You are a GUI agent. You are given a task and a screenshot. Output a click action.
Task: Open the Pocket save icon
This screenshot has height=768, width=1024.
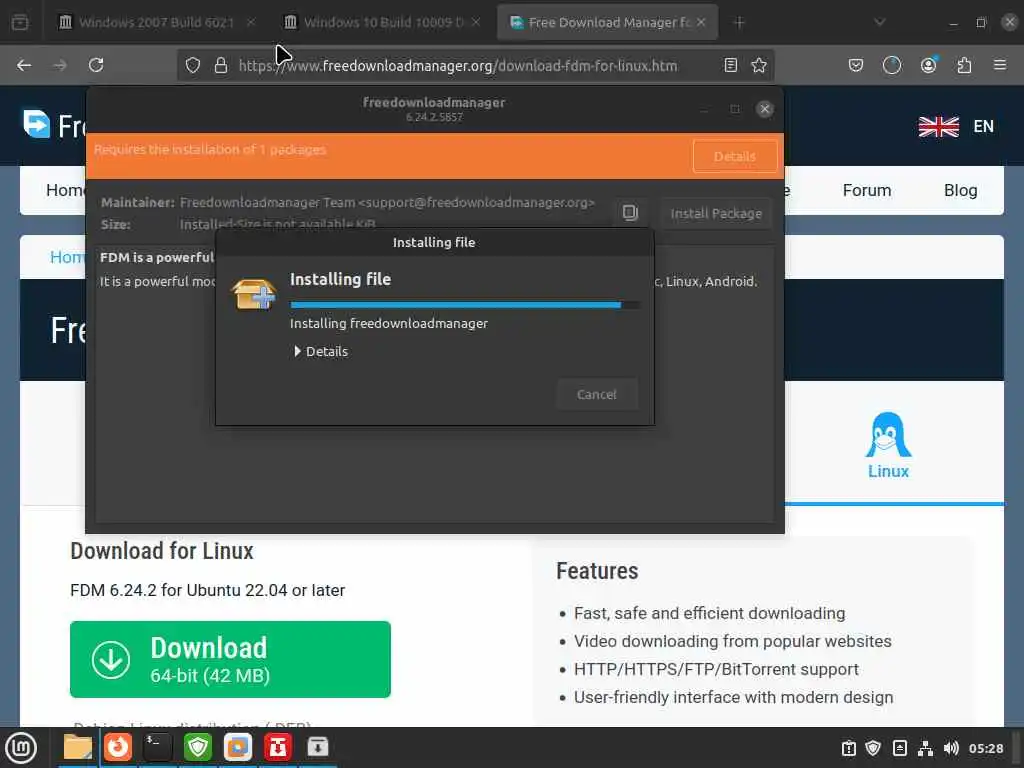[x=856, y=65]
